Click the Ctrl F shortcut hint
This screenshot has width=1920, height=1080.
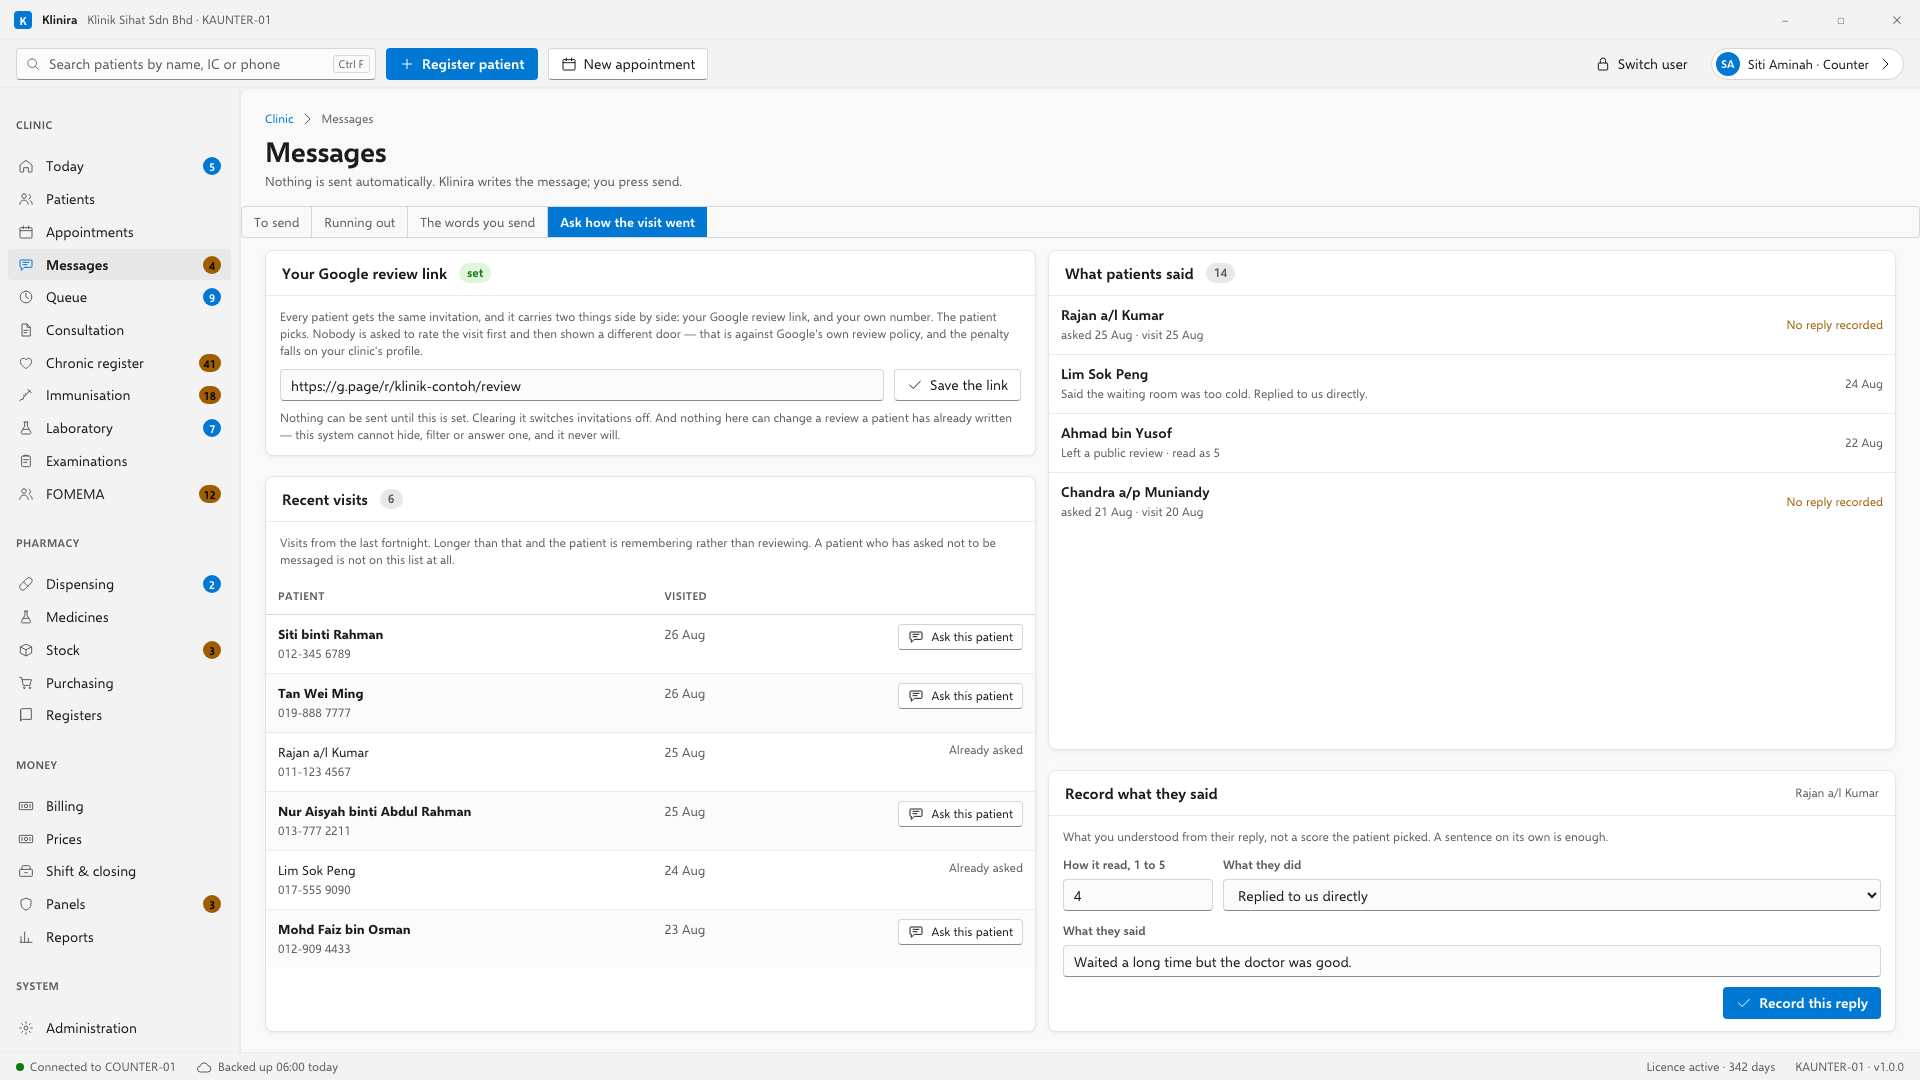coord(351,64)
